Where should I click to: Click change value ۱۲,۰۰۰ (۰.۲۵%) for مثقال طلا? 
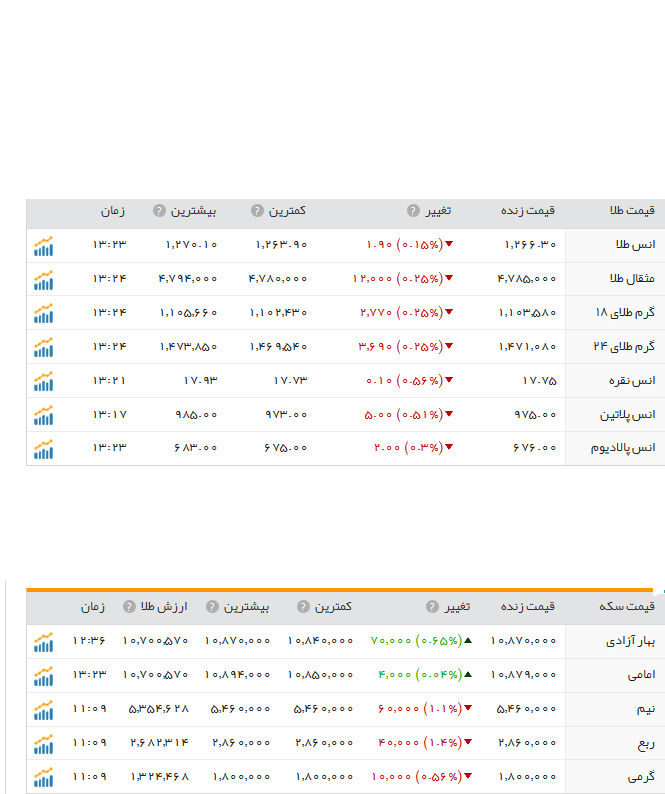[403, 279]
